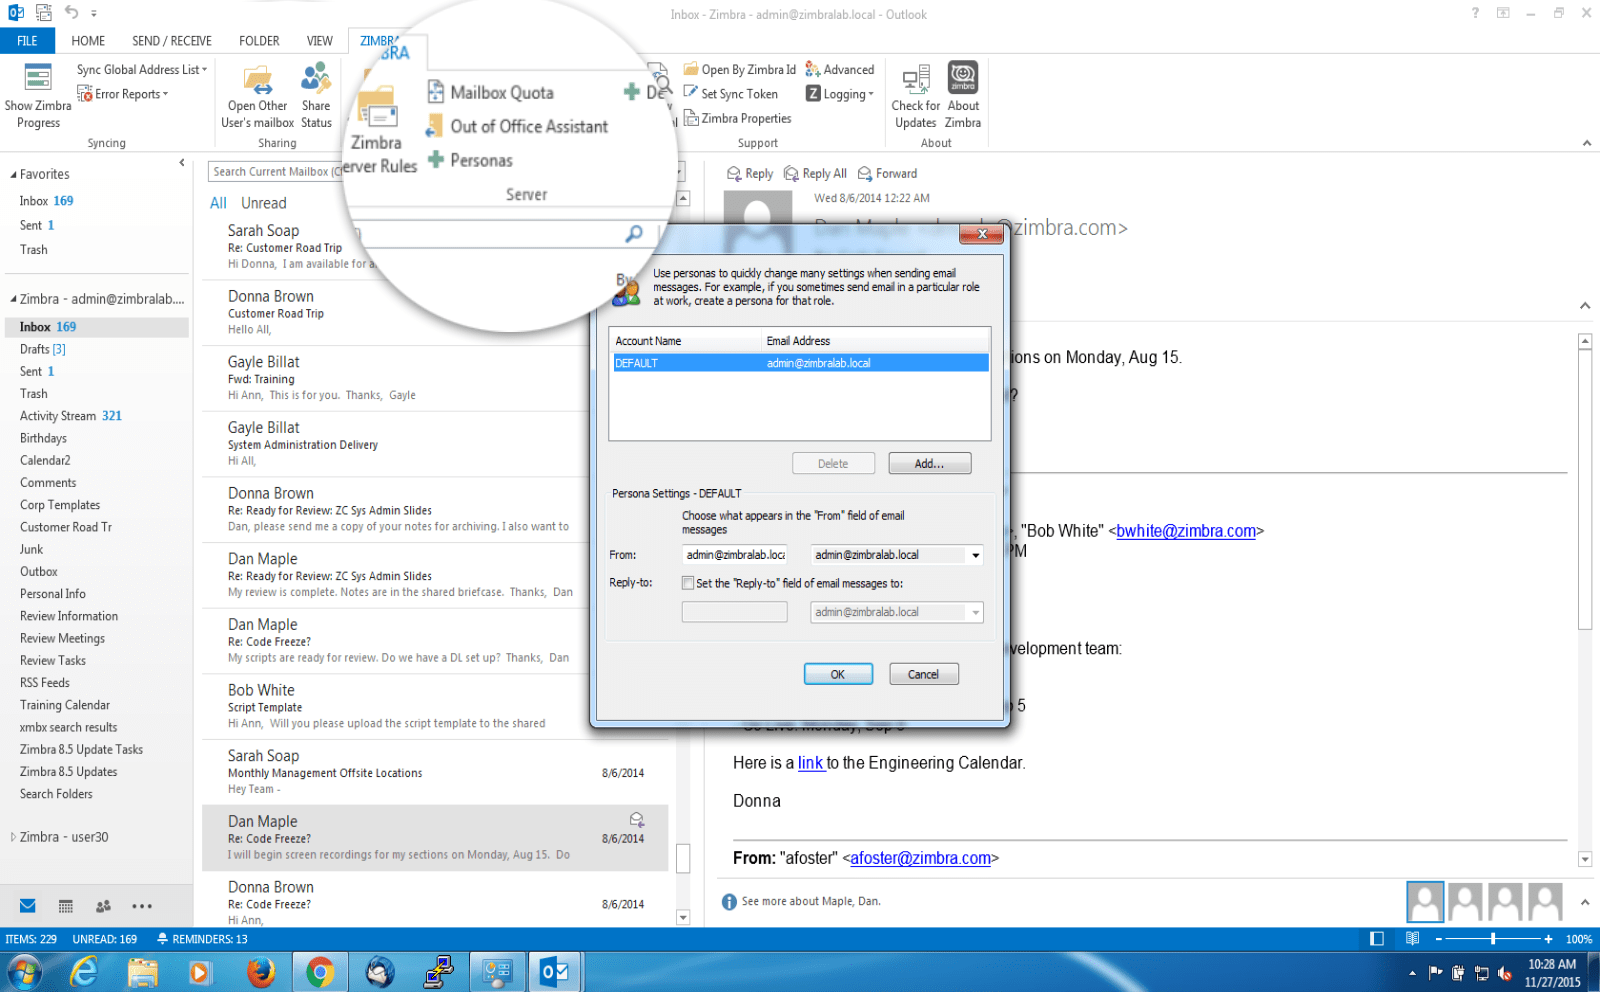
Task: Filter by Unread messages
Action: point(263,203)
